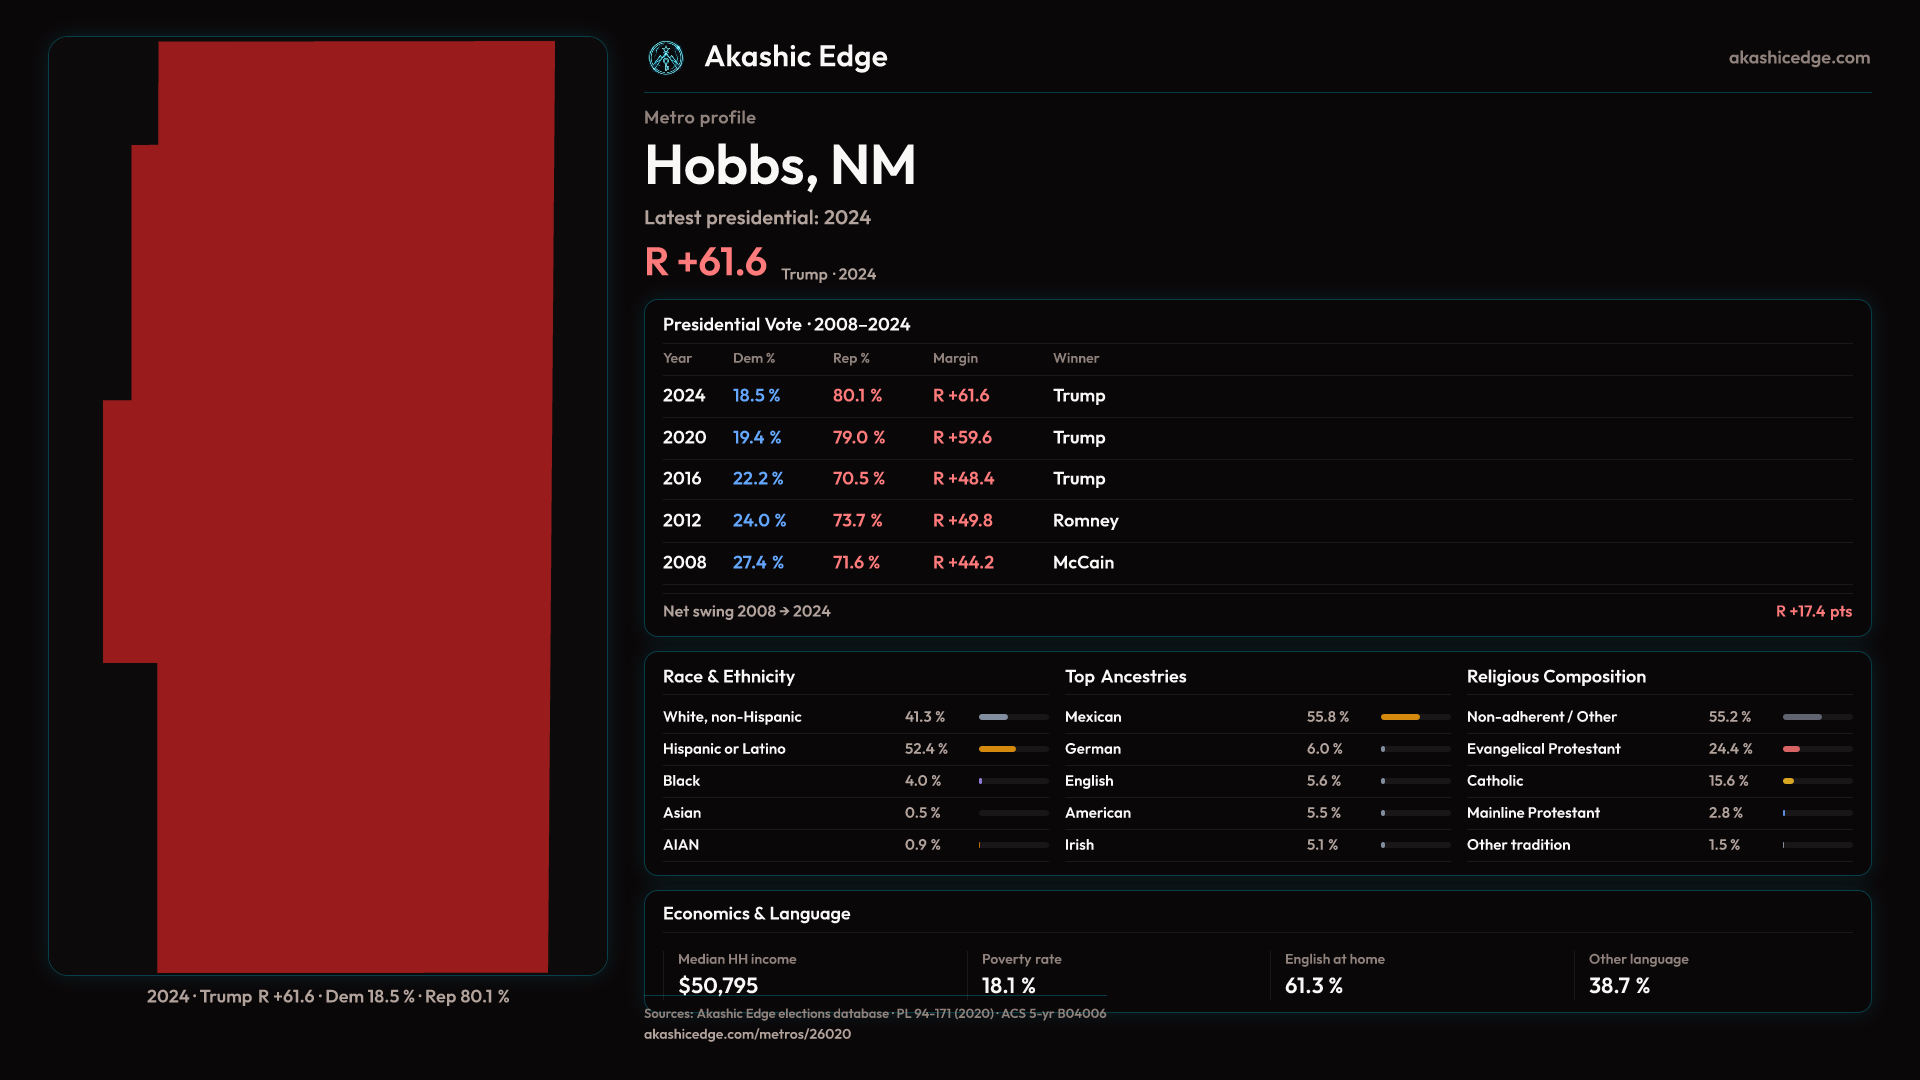Viewport: 1920px width, 1080px height.
Task: Click the R +61.6 headline margin
Action: click(x=705, y=262)
